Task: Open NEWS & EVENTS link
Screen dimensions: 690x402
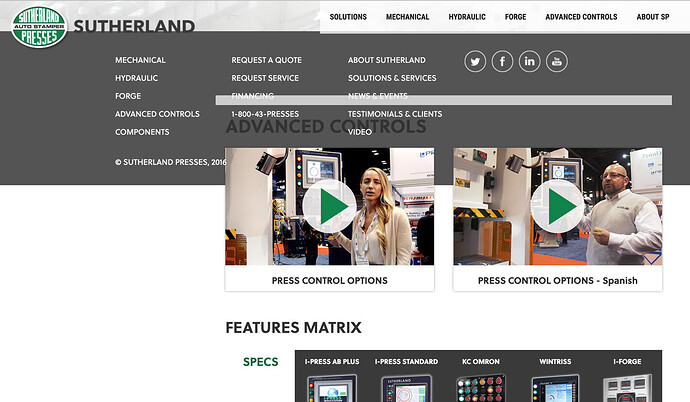Action: [378, 96]
